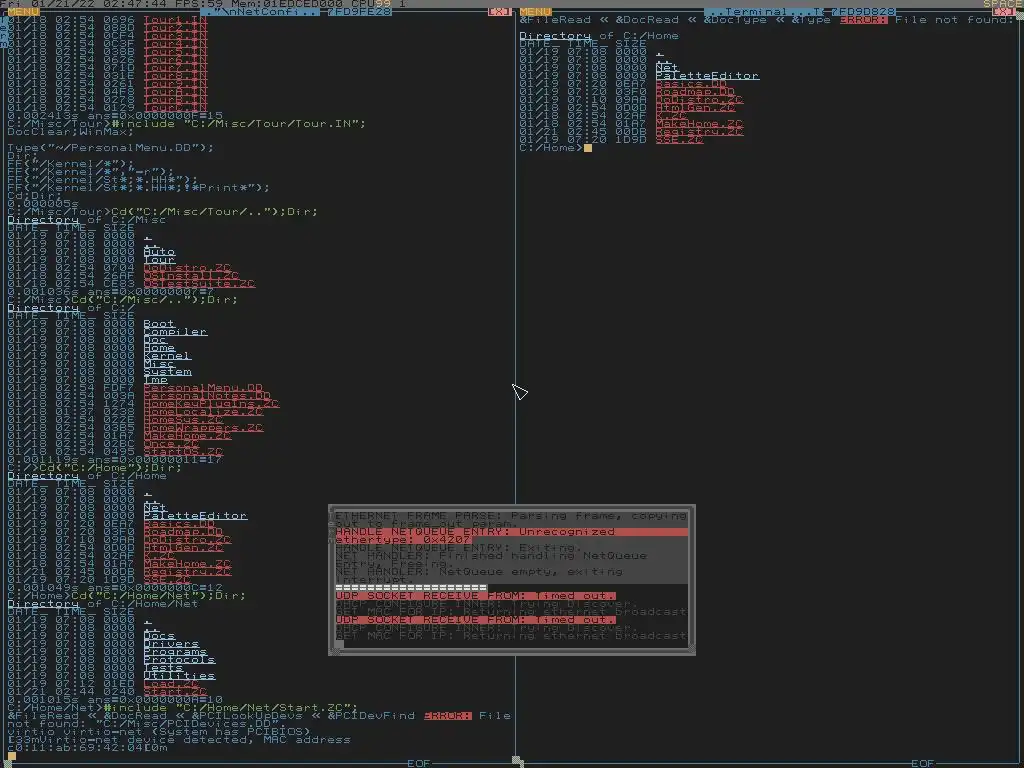Screen dimensions: 1024x768
Task: Open Net folder in left window C:/Home listing
Action: point(155,507)
